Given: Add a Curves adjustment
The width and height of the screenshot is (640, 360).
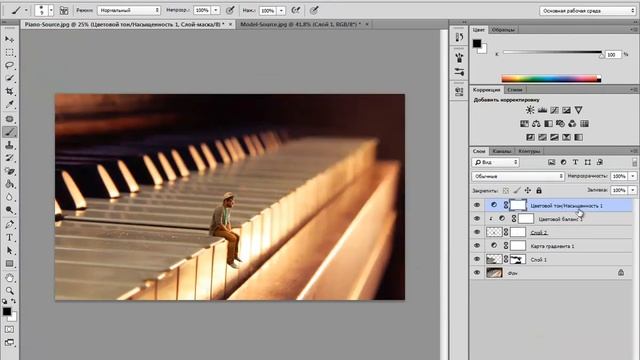Looking at the screenshot, I should click(554, 110).
